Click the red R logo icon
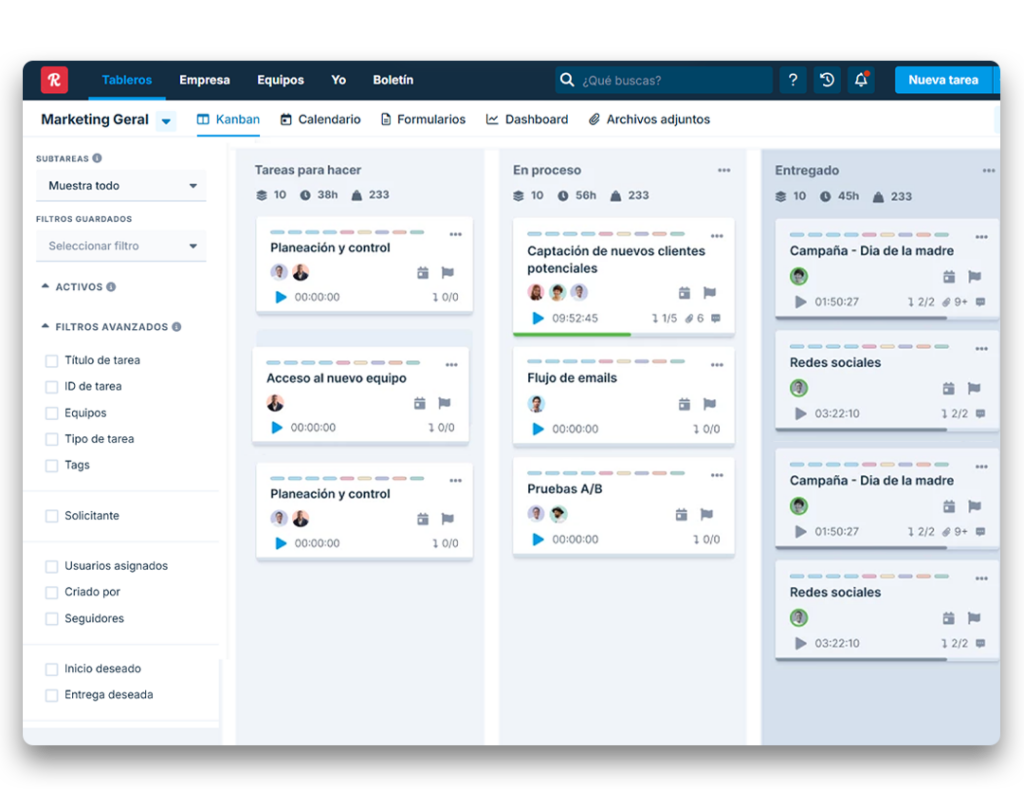Screen dimensions: 1024x806 (54, 80)
